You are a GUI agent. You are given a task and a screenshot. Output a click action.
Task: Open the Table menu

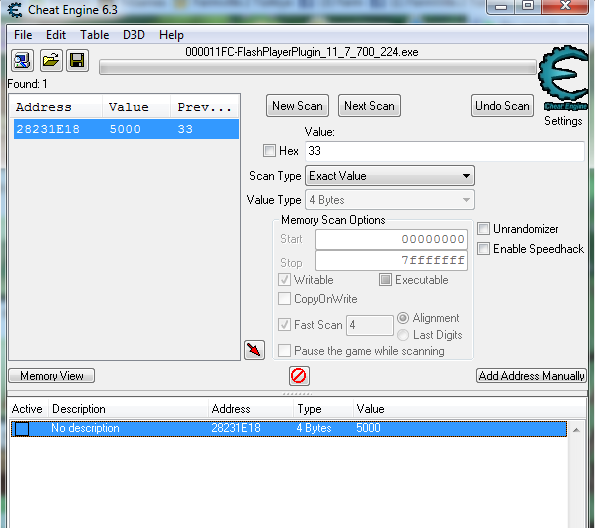tap(94, 35)
